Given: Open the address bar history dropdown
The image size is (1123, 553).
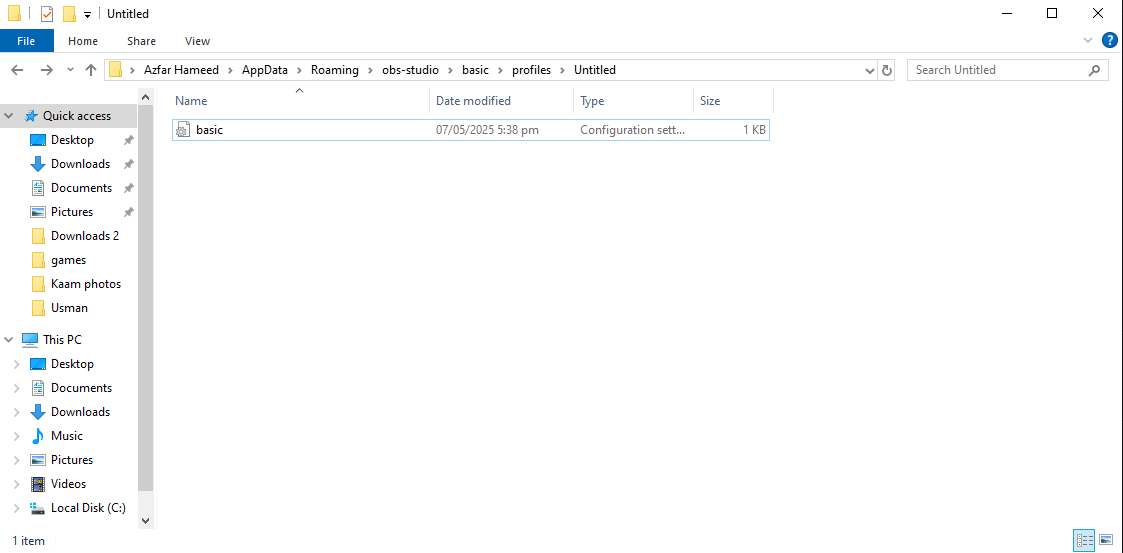Looking at the screenshot, I should (869, 70).
